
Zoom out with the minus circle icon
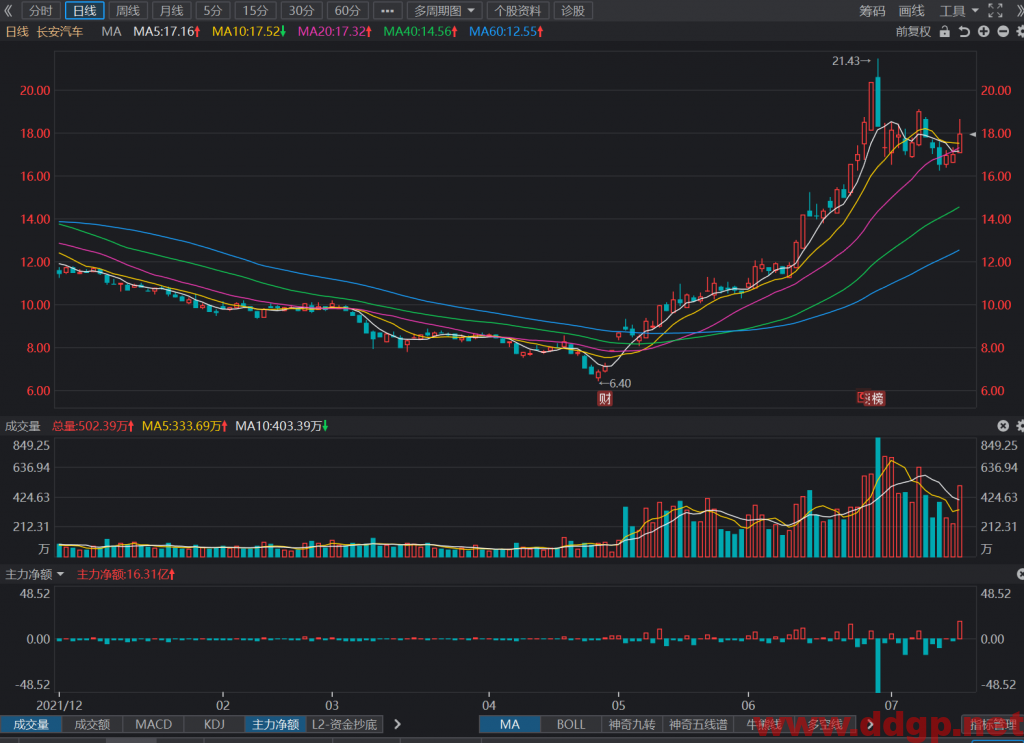click(x=1003, y=31)
